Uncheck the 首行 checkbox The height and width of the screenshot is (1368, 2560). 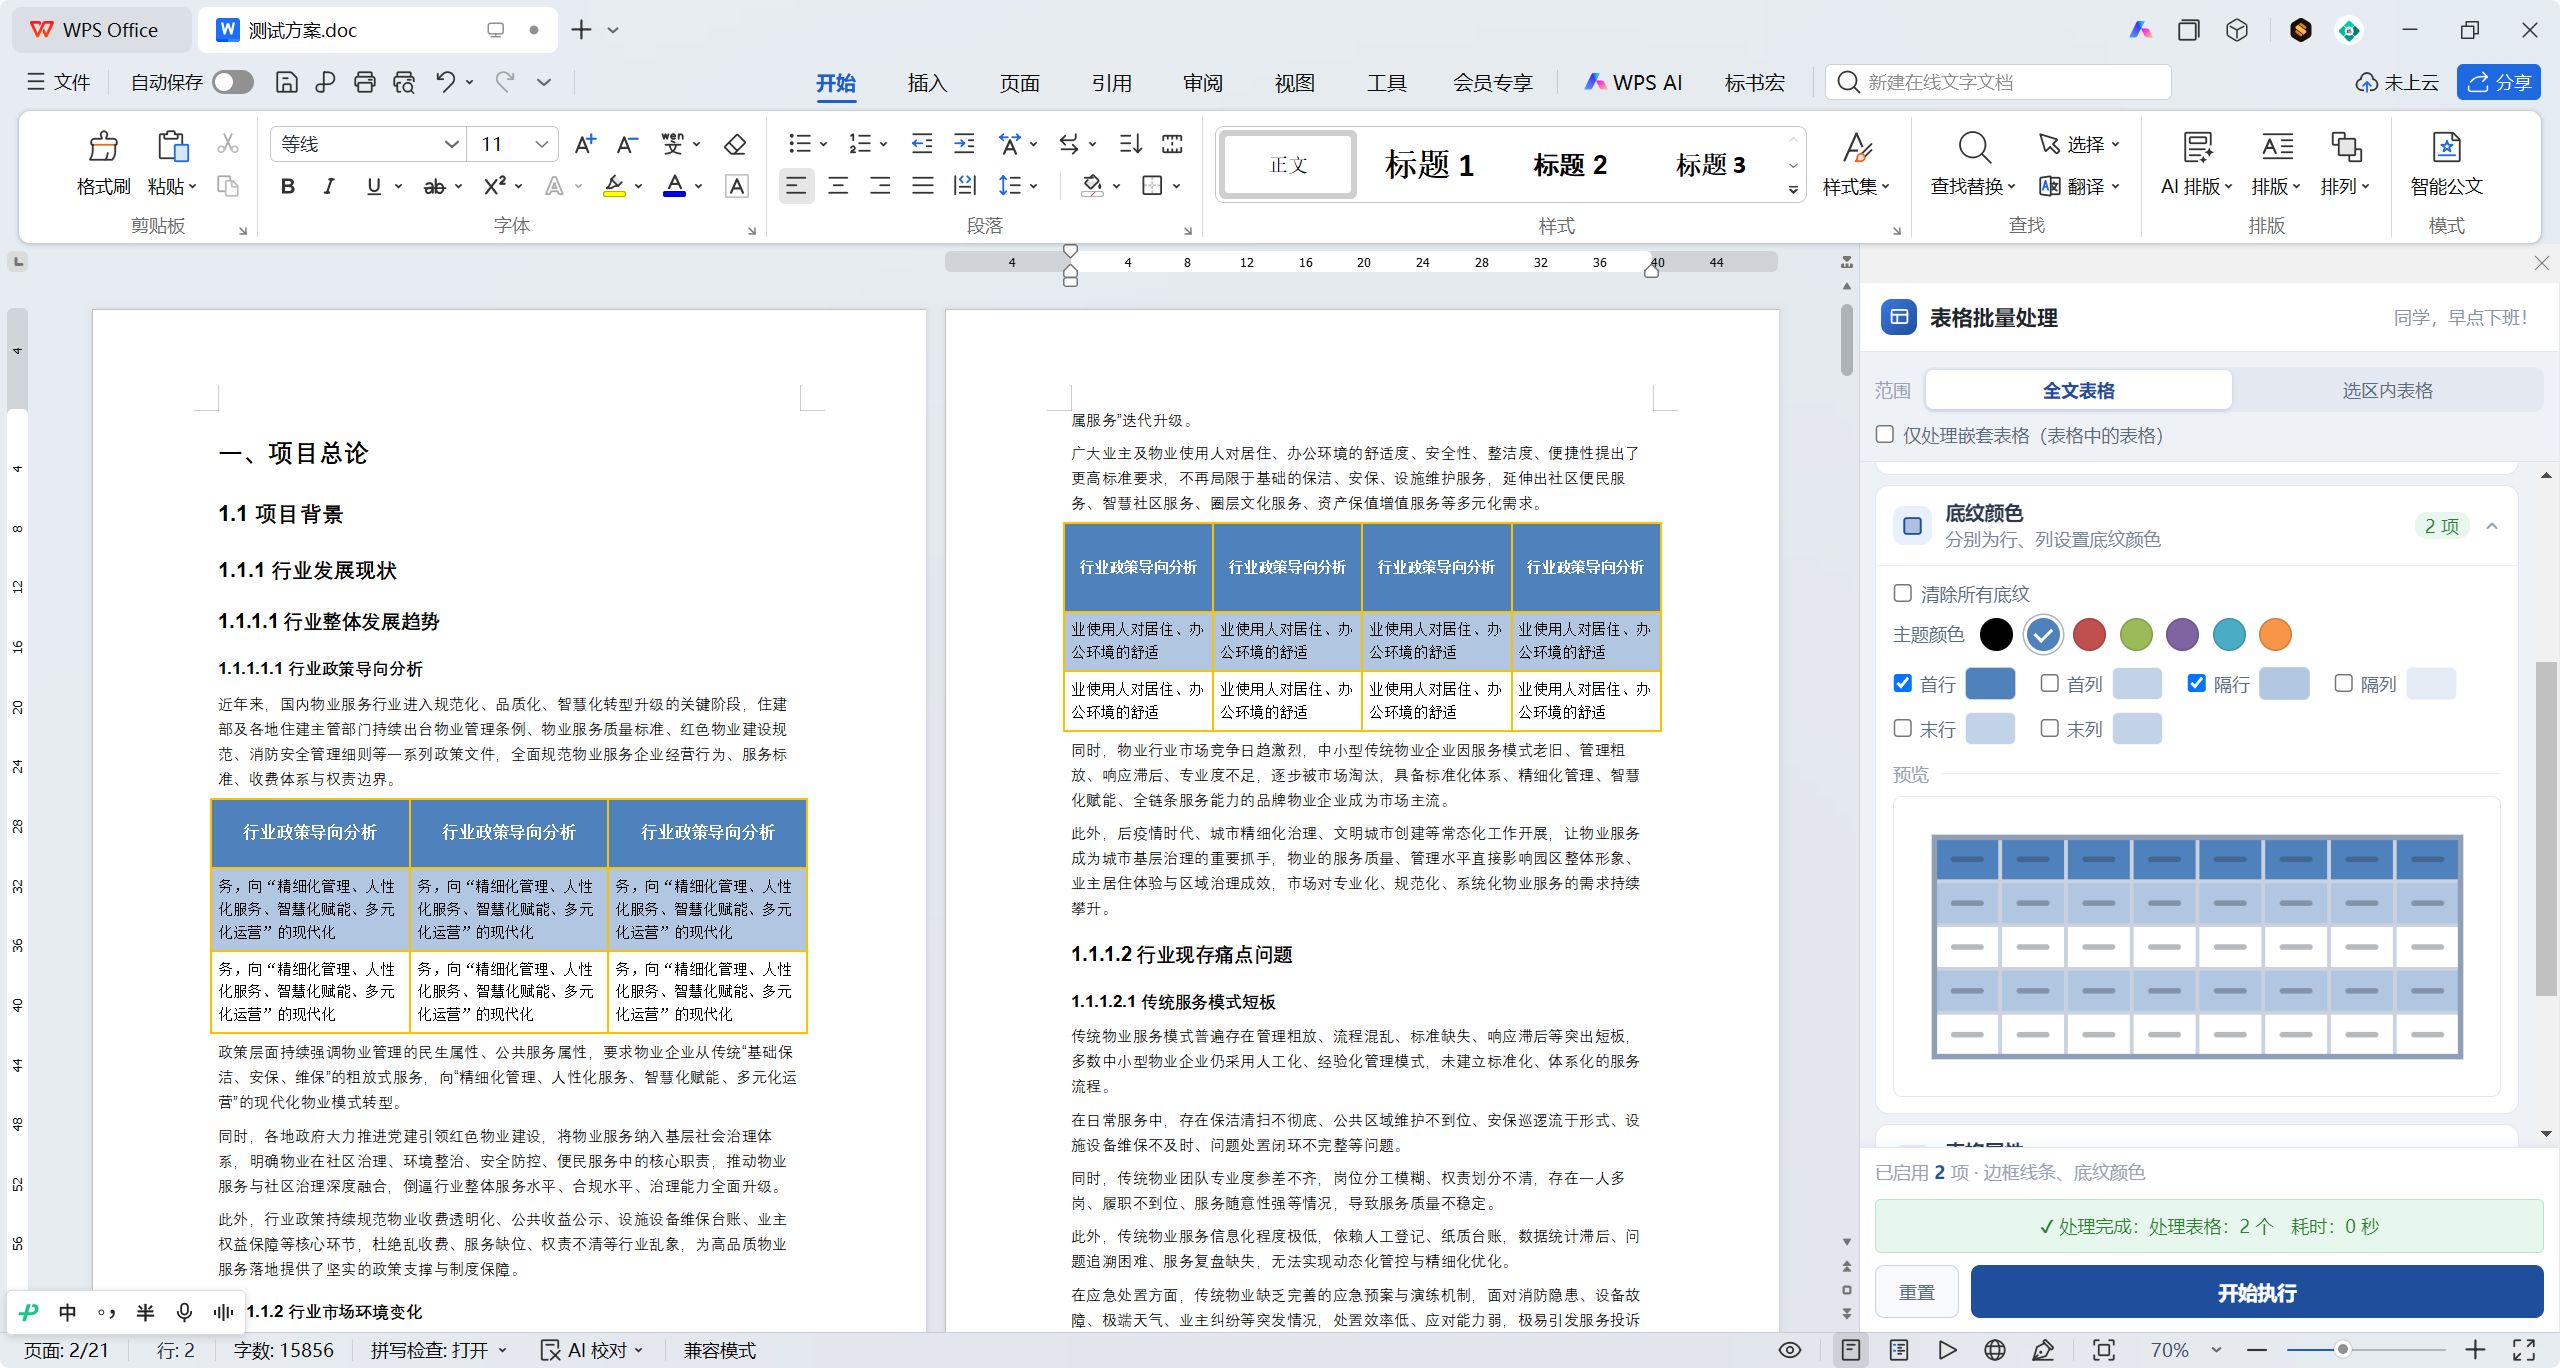[1903, 684]
